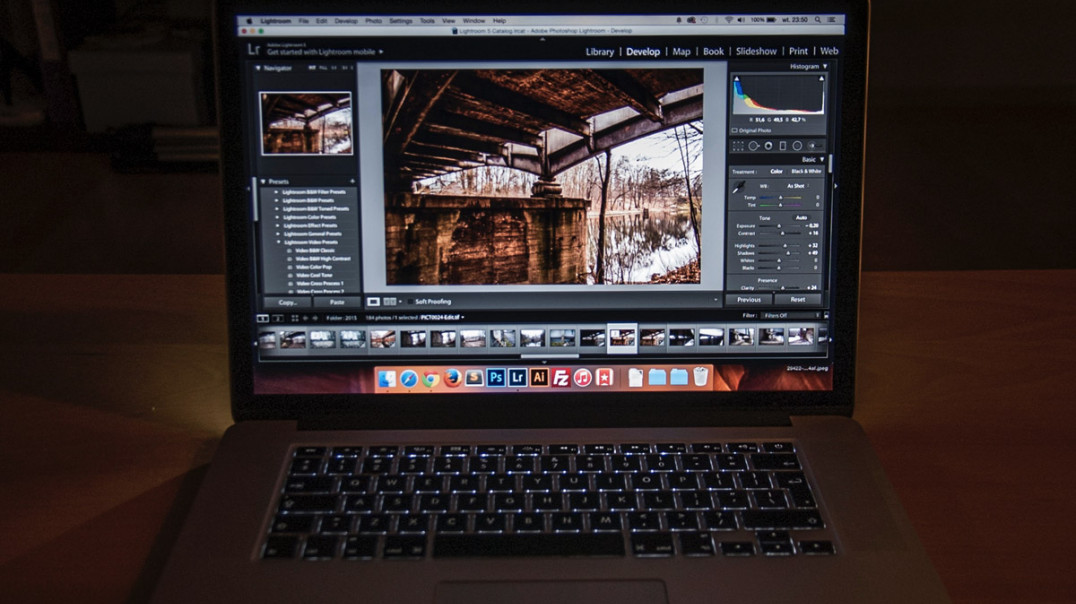
Task: Pick the White Balance eyedropper tool
Action: (x=739, y=187)
